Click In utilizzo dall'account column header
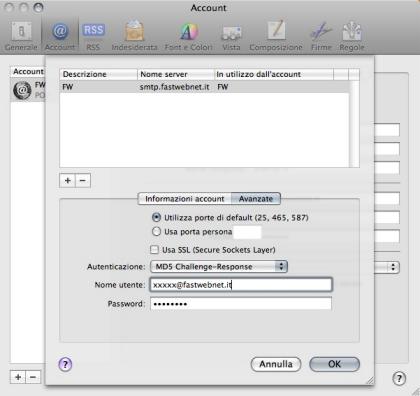The width and height of the screenshot is (420, 396). [274, 74]
